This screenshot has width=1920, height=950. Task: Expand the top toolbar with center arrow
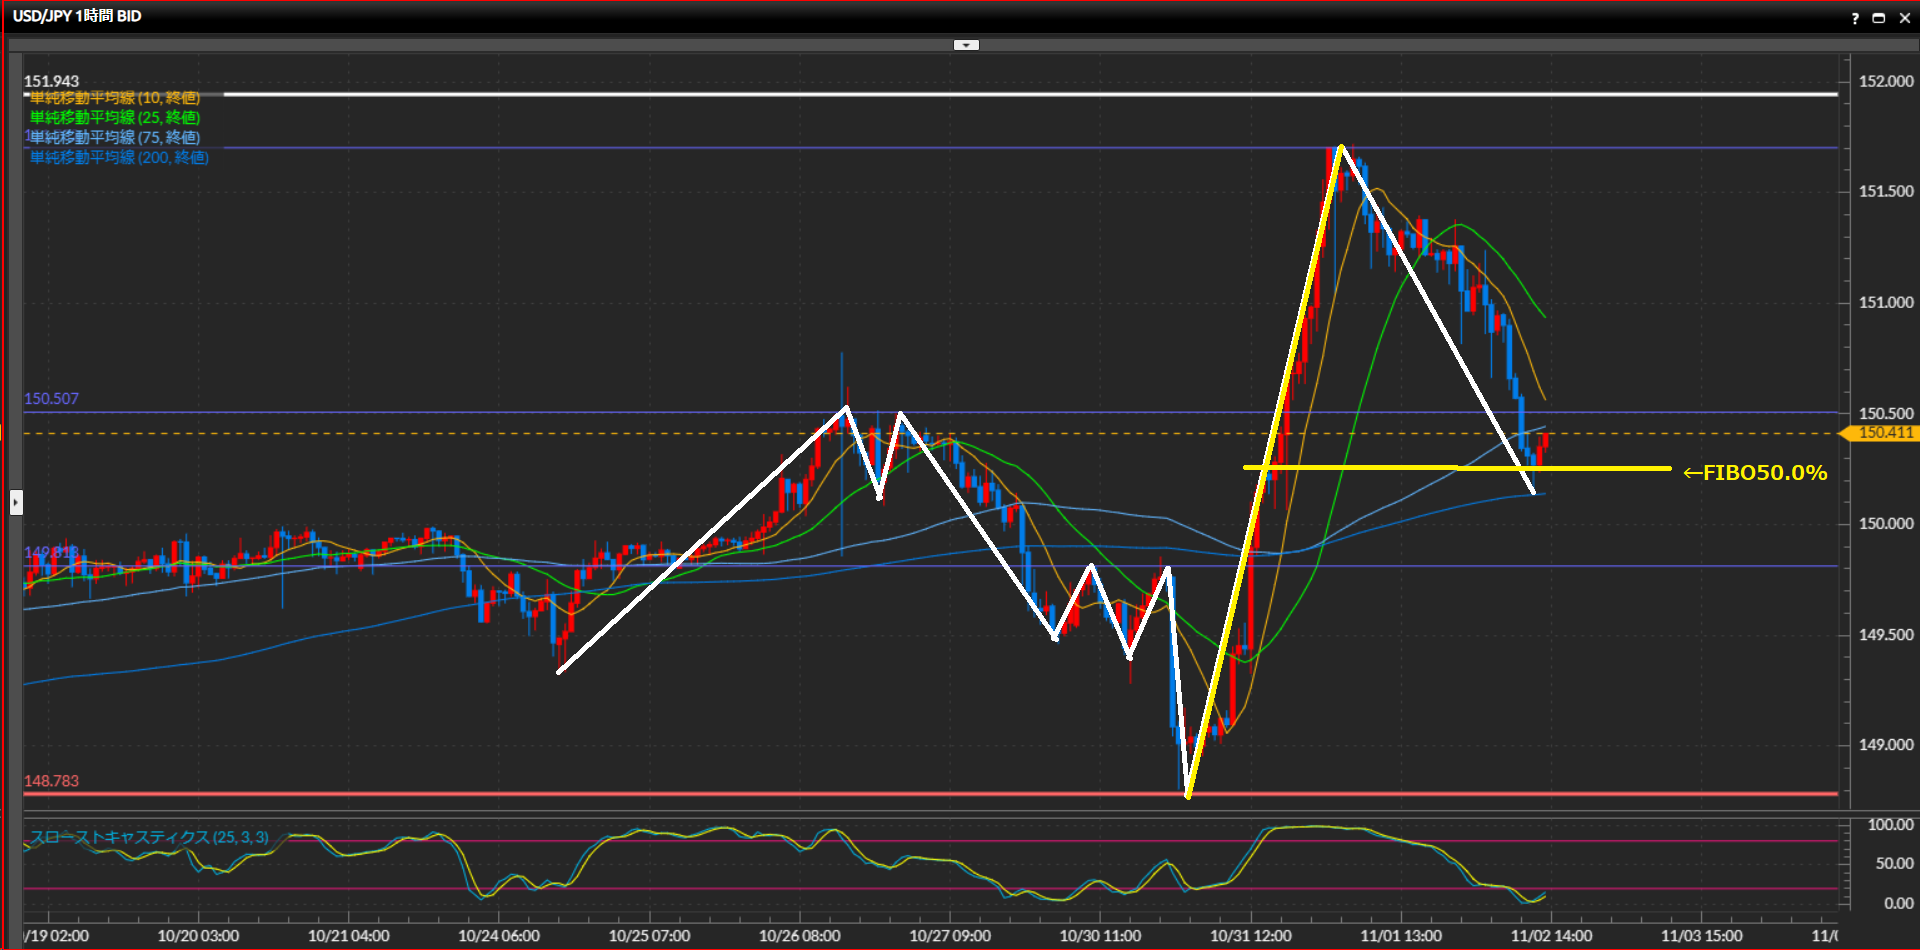pyautogui.click(x=966, y=45)
